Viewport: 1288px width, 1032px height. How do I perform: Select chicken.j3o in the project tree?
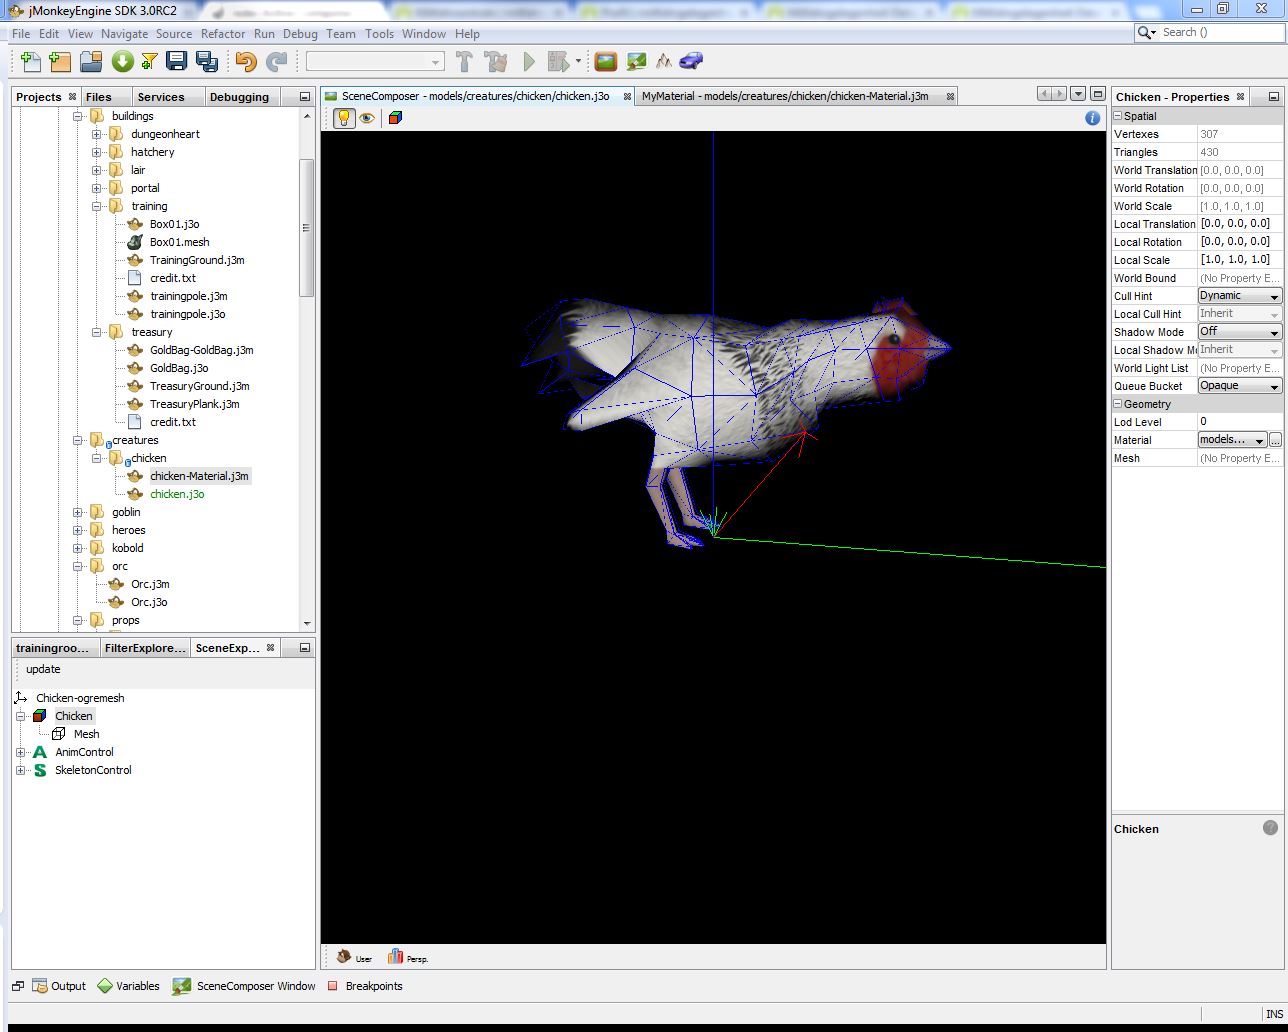click(x=177, y=494)
